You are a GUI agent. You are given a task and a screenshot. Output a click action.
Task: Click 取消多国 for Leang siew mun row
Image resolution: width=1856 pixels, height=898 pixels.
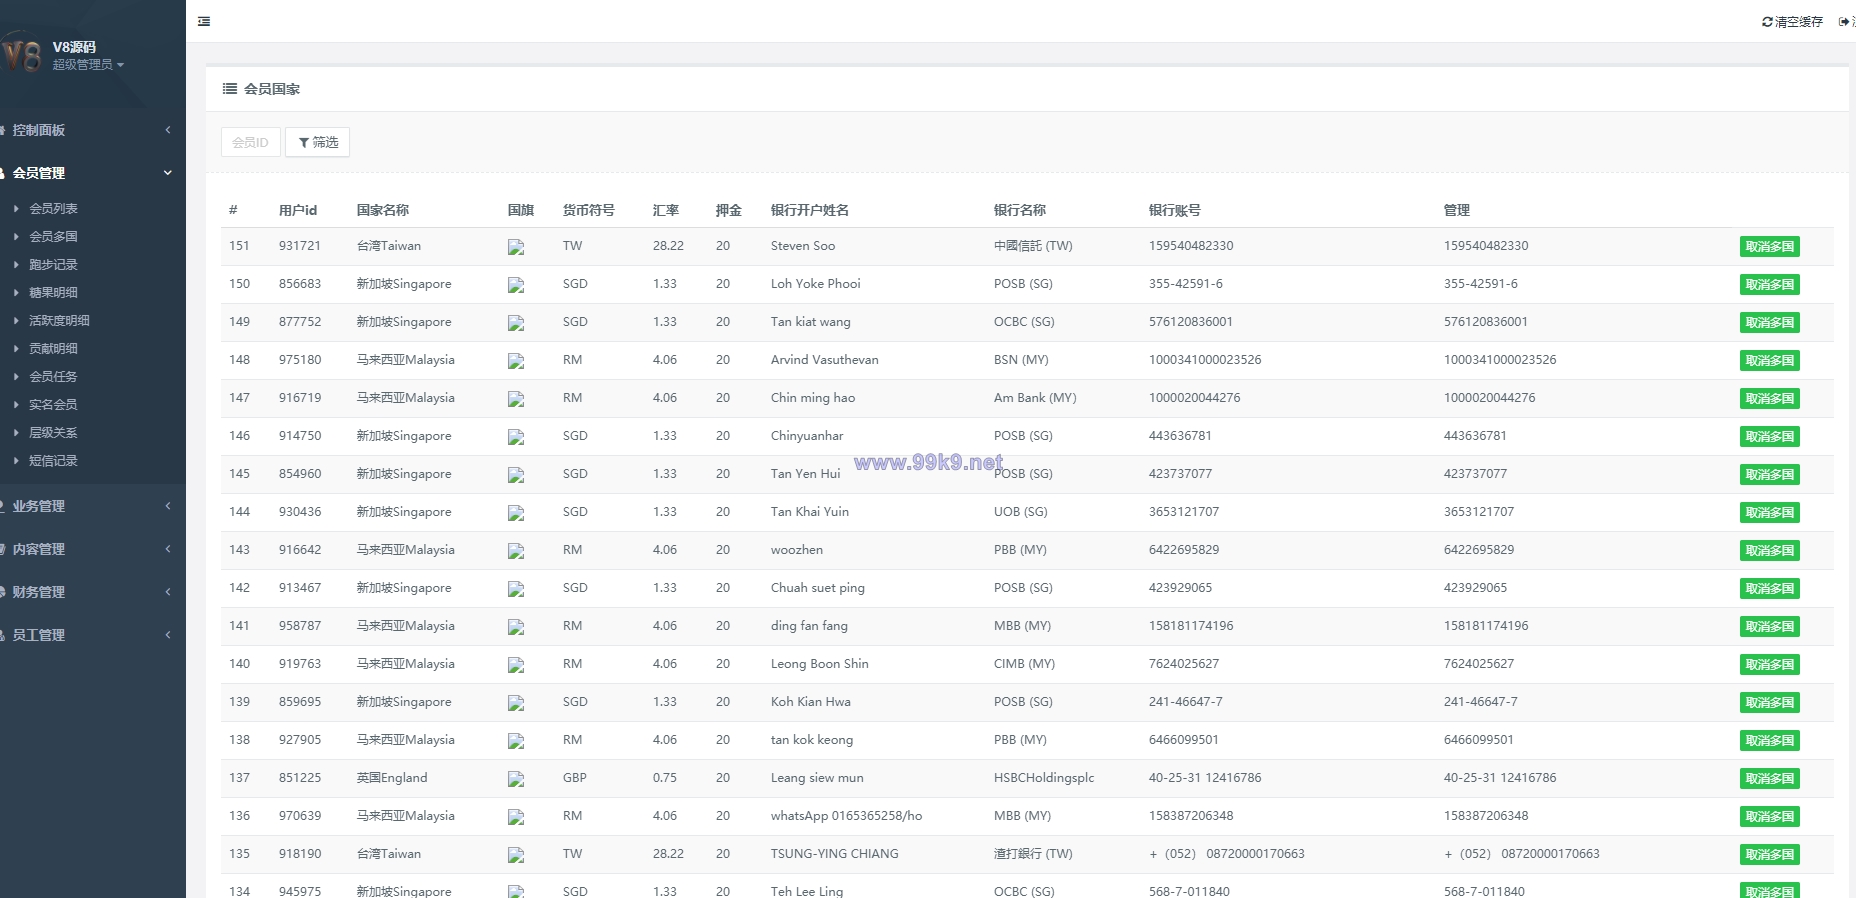pos(1769,779)
